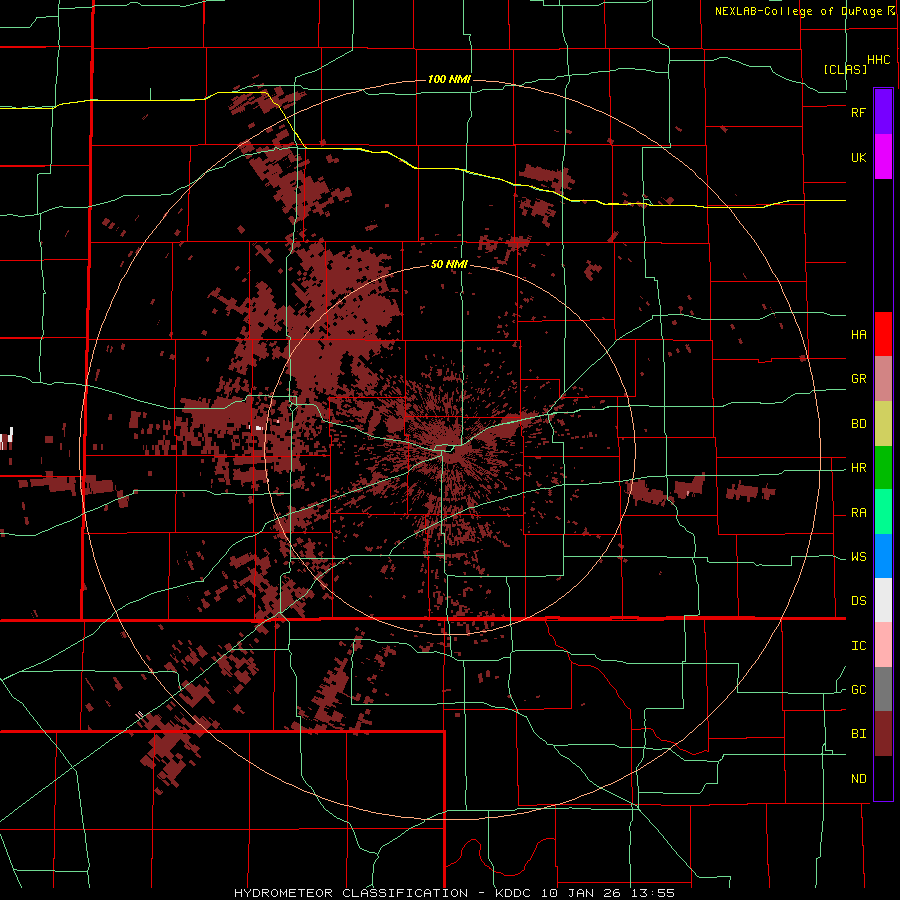Click the RF legend label
The width and height of the screenshot is (900, 900).
point(858,112)
